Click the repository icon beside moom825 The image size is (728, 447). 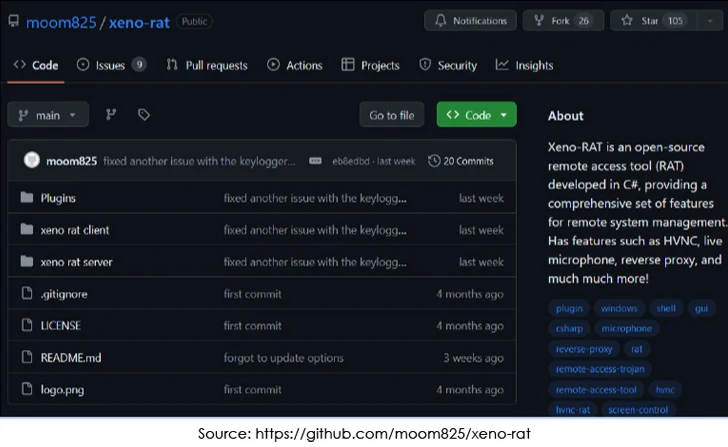point(13,21)
